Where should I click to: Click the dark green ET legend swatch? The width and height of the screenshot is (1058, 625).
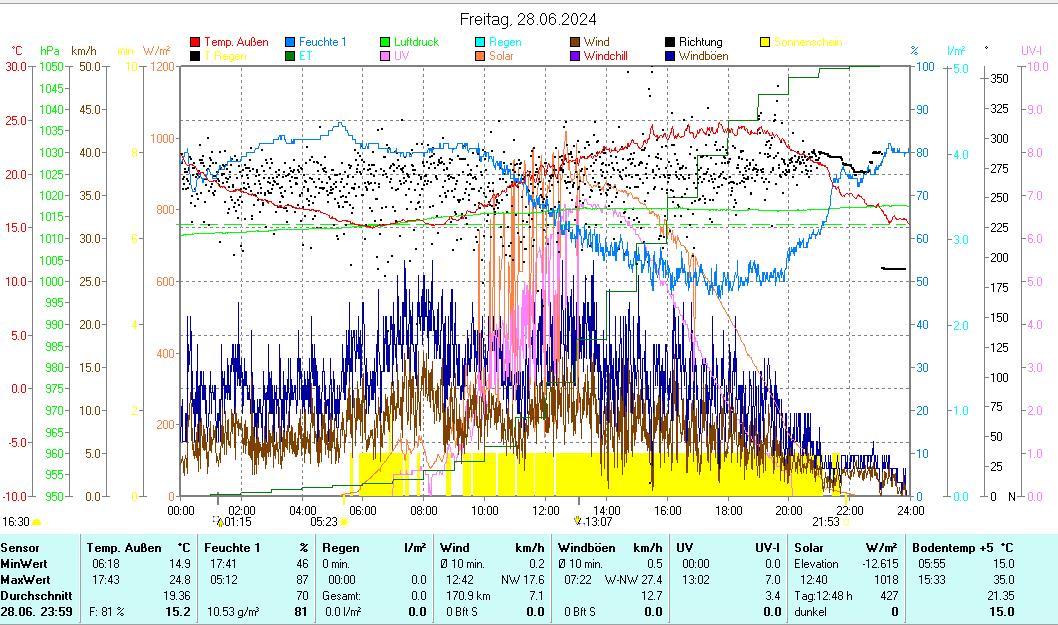tap(290, 56)
